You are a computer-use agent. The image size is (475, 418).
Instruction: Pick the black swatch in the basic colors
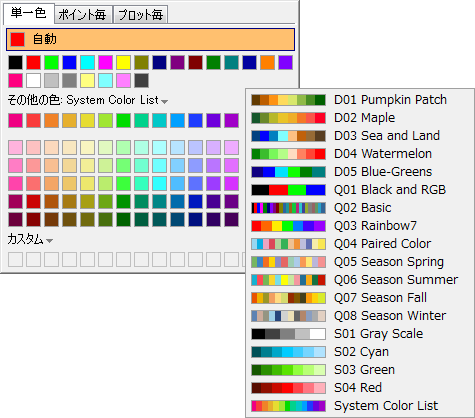(x=16, y=63)
